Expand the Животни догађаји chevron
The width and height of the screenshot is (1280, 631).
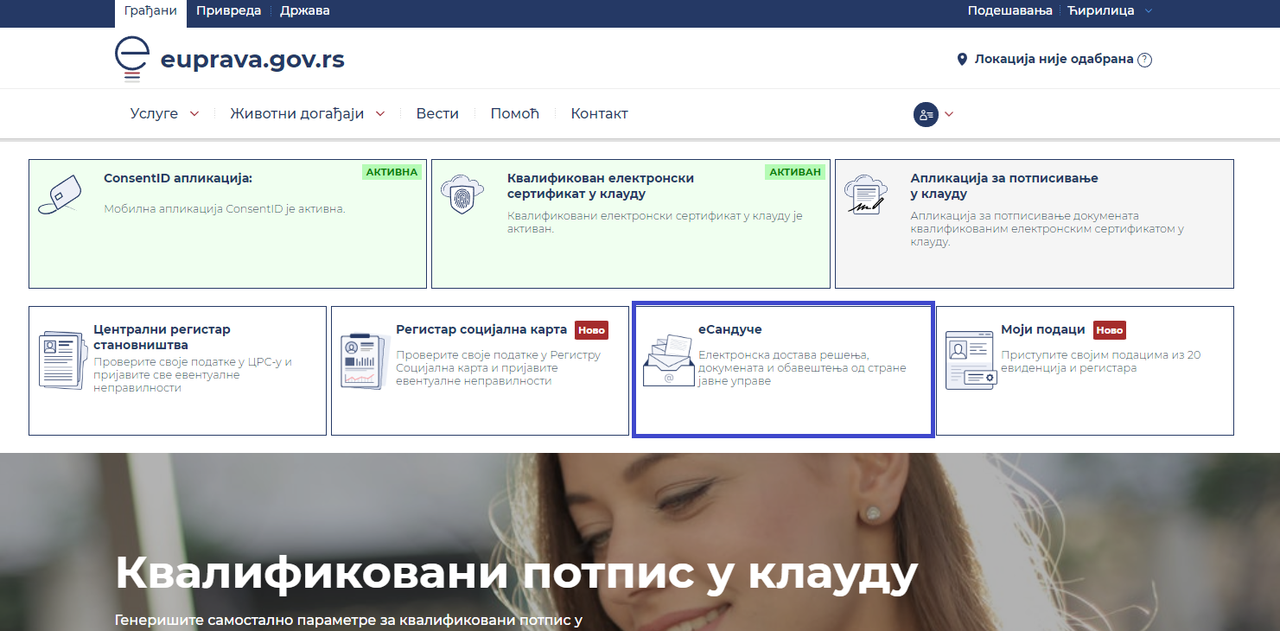[380, 114]
